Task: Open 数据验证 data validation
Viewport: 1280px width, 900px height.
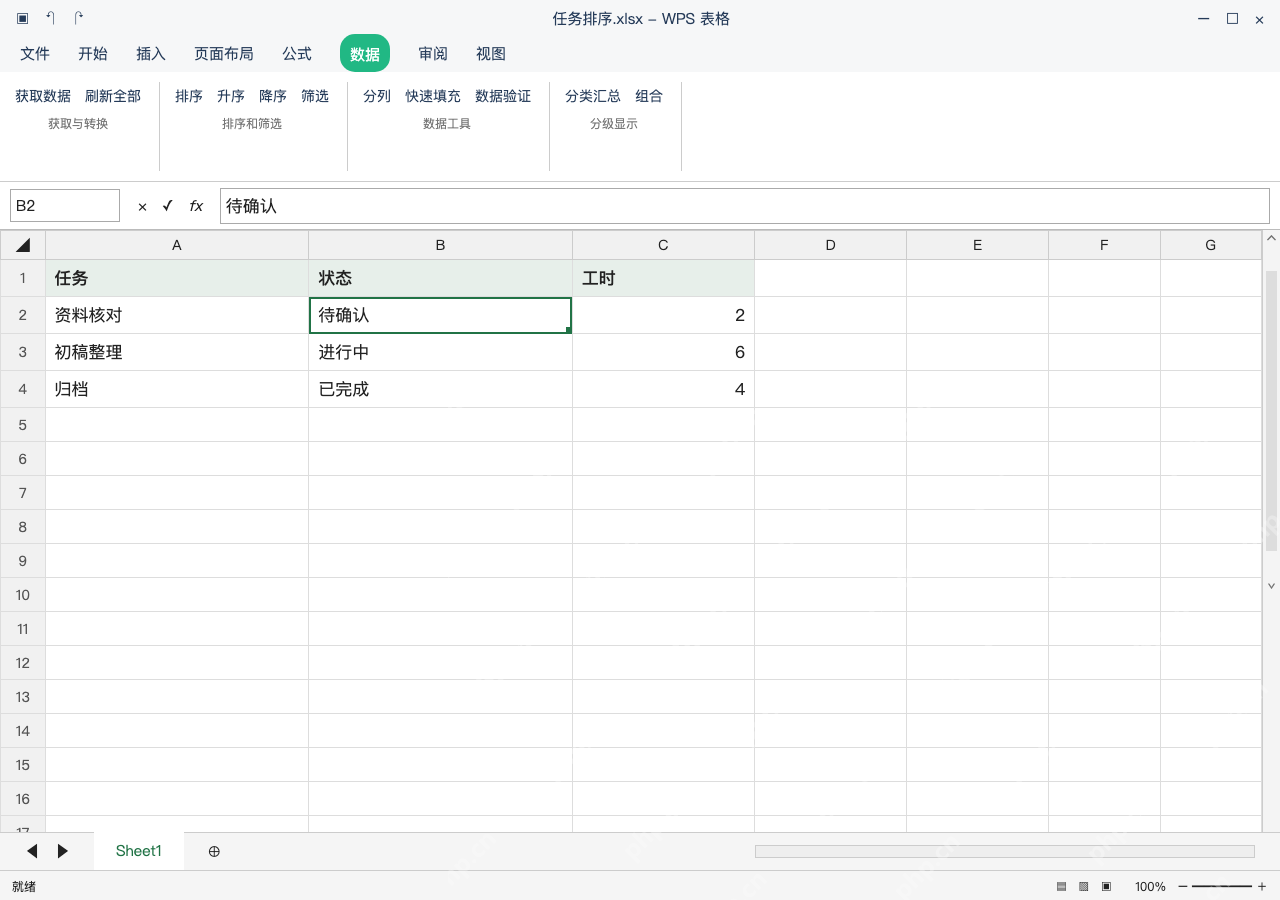Action: 503,96
